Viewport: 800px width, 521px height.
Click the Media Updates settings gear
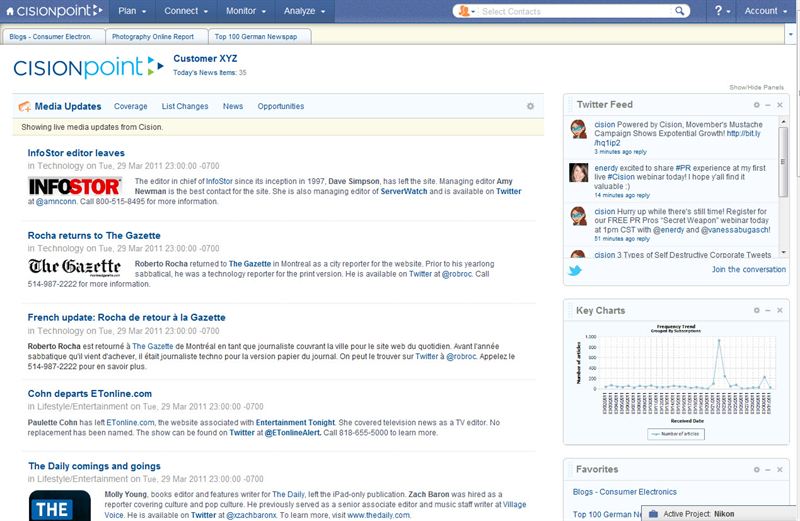pyautogui.click(x=530, y=106)
